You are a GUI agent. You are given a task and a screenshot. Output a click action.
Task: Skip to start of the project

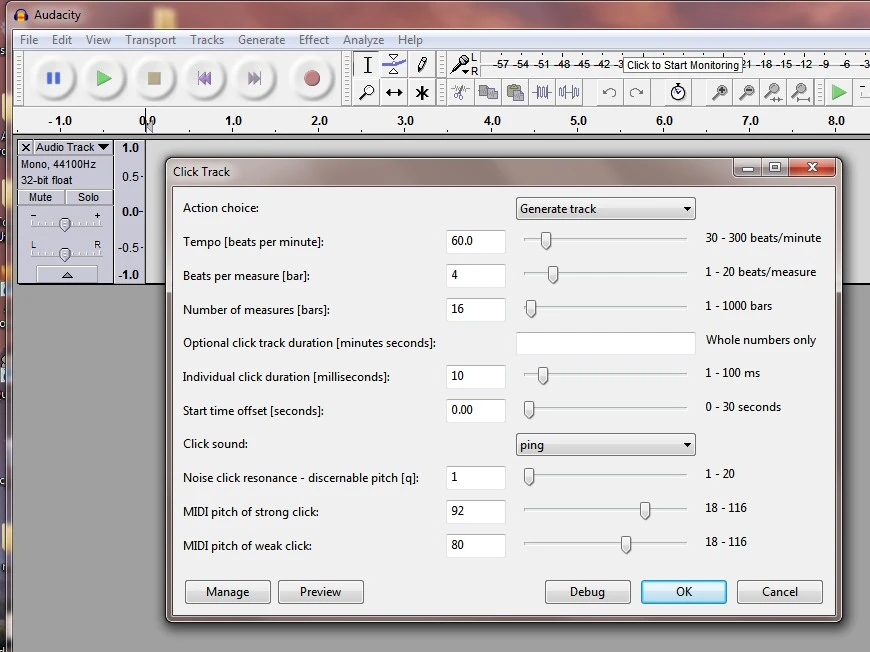click(x=204, y=78)
